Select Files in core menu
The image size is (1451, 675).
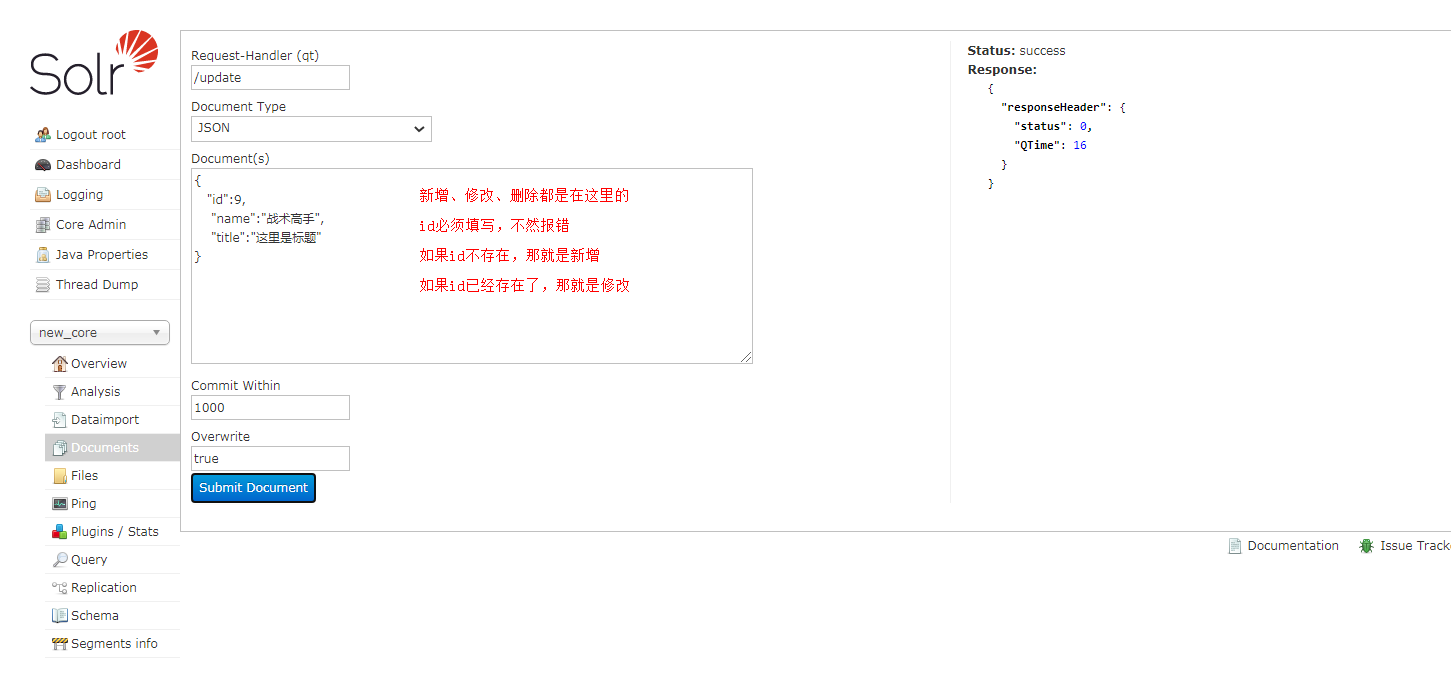112,476
